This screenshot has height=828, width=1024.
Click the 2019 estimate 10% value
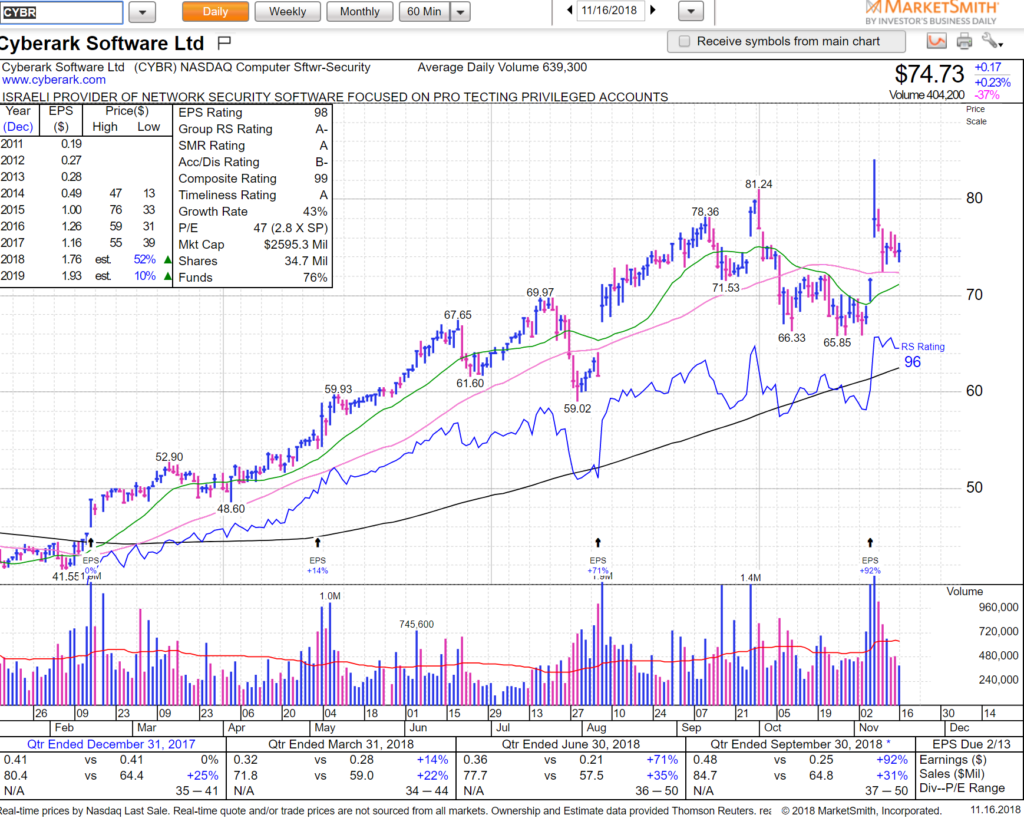(144, 276)
